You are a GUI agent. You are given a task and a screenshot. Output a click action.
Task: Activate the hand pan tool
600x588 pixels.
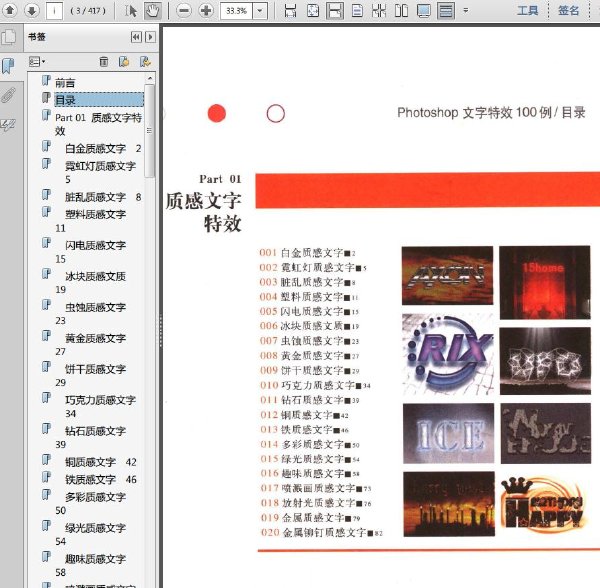point(152,11)
